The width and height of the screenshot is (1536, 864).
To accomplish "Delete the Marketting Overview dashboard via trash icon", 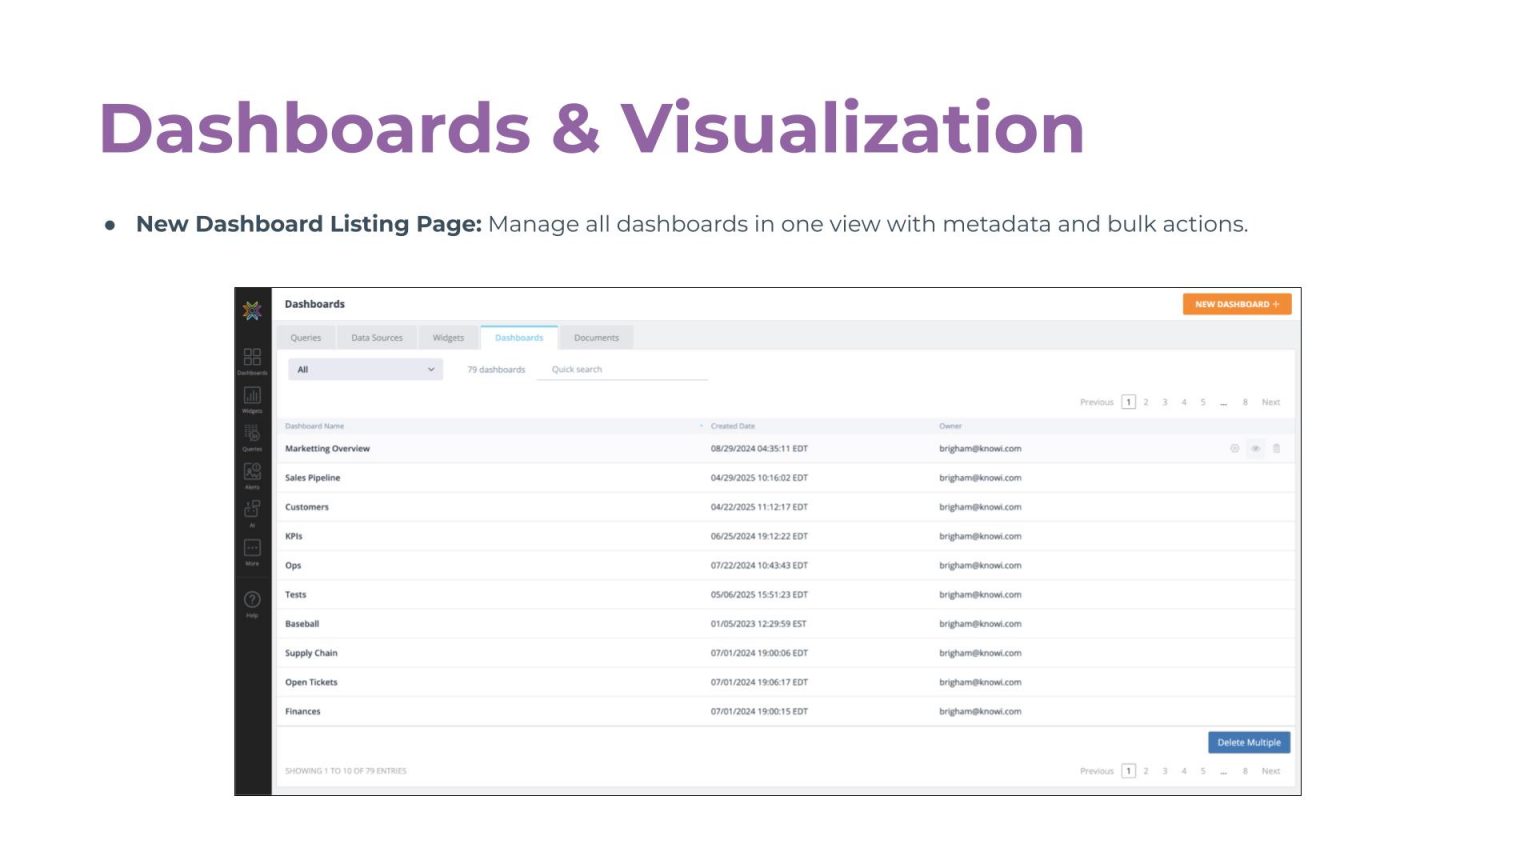I will (x=1276, y=449).
